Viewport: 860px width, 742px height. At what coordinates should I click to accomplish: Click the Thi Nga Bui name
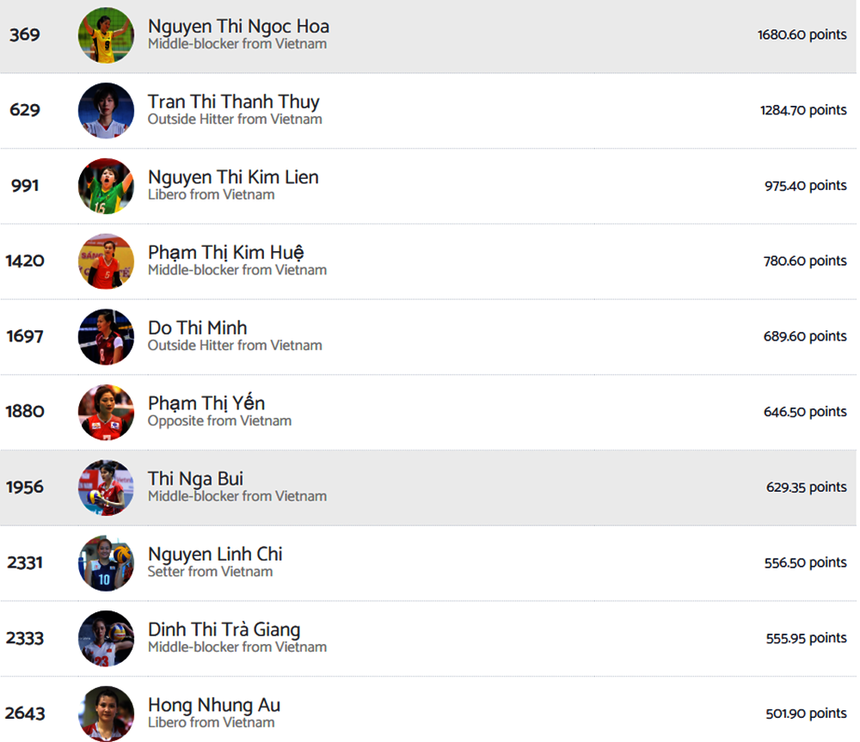click(195, 479)
